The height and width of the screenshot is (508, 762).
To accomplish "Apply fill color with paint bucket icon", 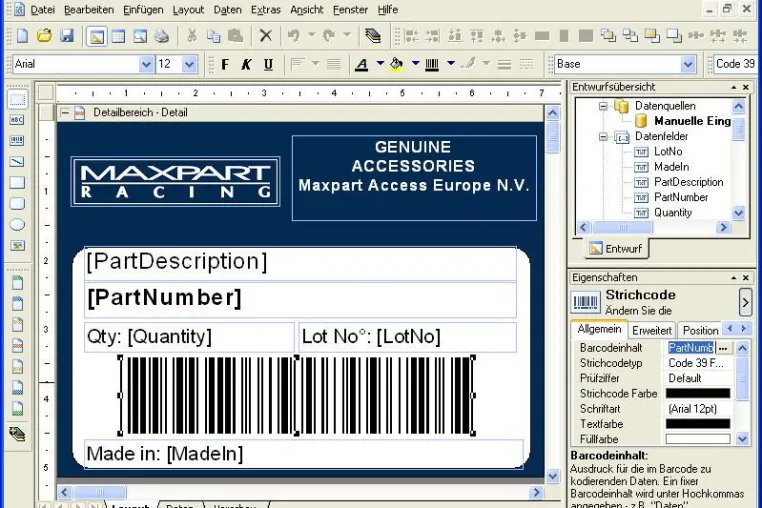I will pos(397,64).
